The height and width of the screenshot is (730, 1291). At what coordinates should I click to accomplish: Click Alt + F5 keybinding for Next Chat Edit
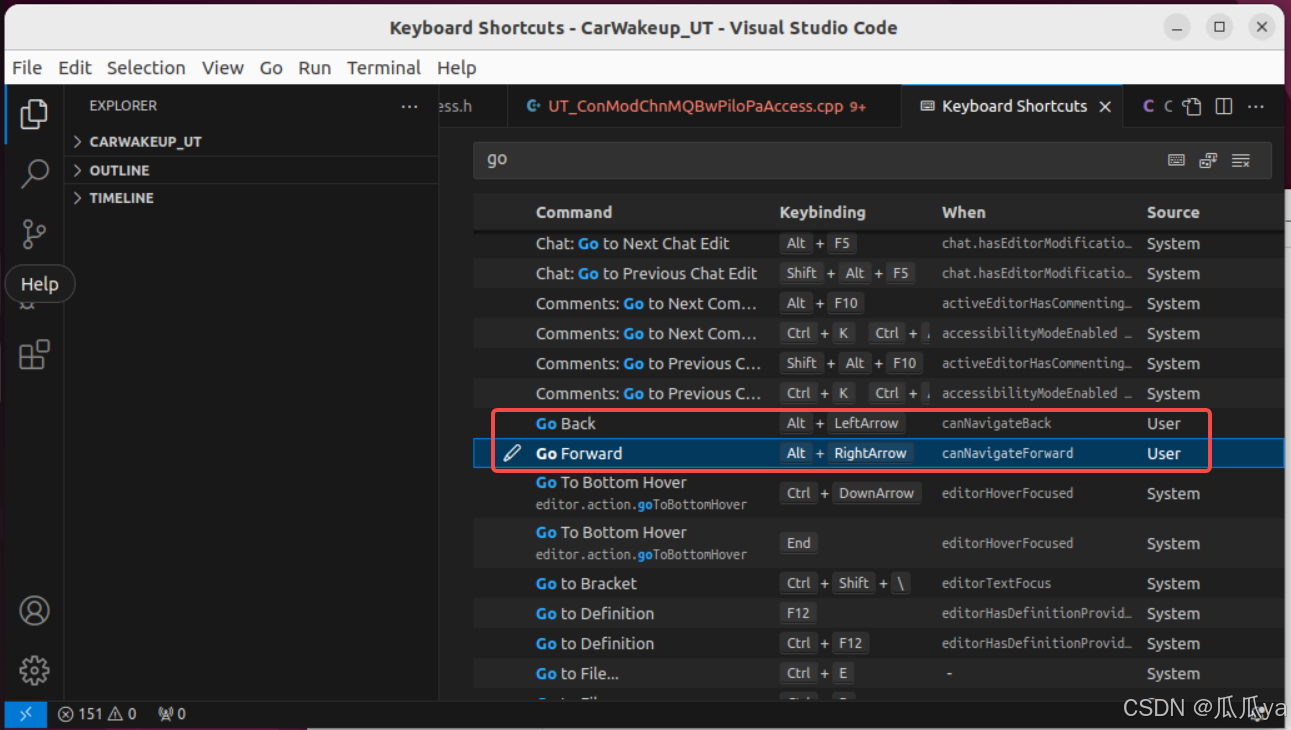818,243
